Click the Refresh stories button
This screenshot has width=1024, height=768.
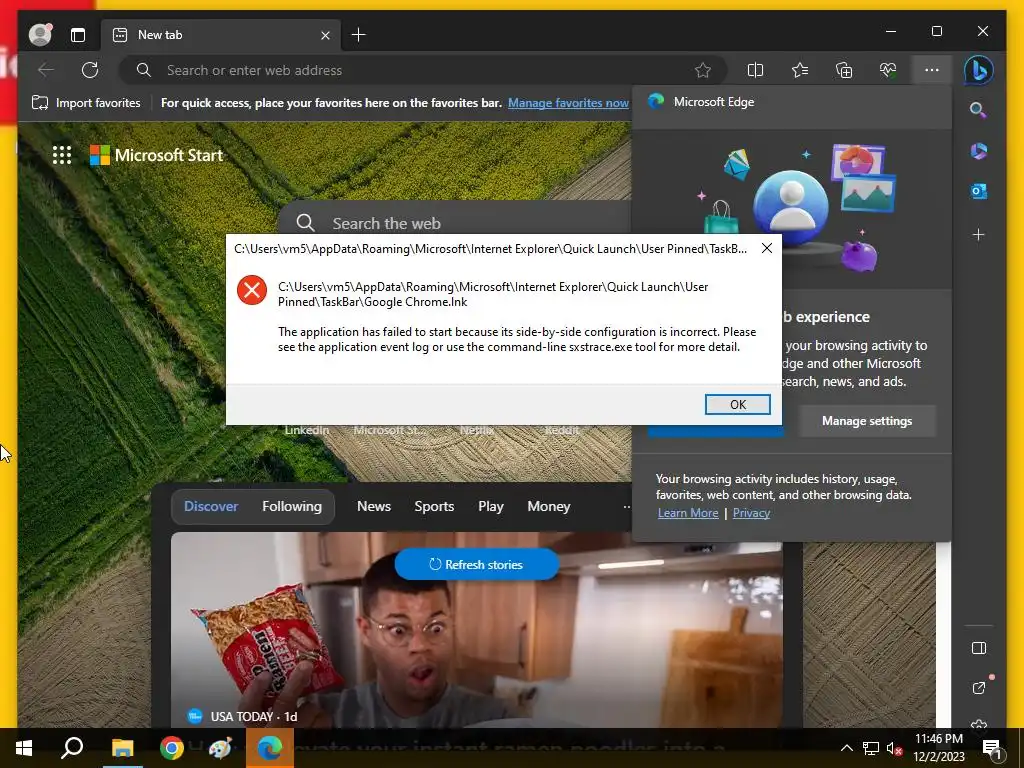(x=477, y=564)
